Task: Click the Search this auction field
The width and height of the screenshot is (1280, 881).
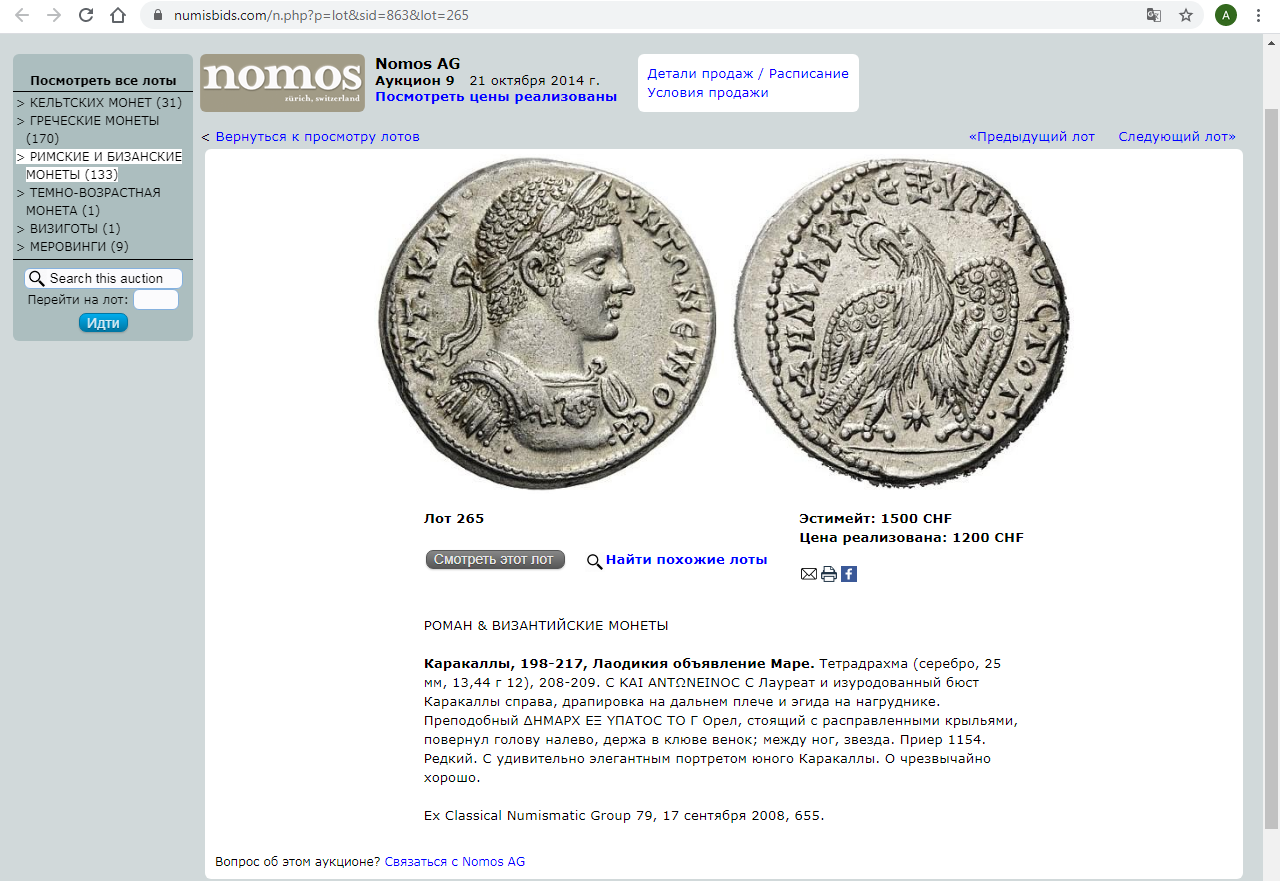Action: 103,279
